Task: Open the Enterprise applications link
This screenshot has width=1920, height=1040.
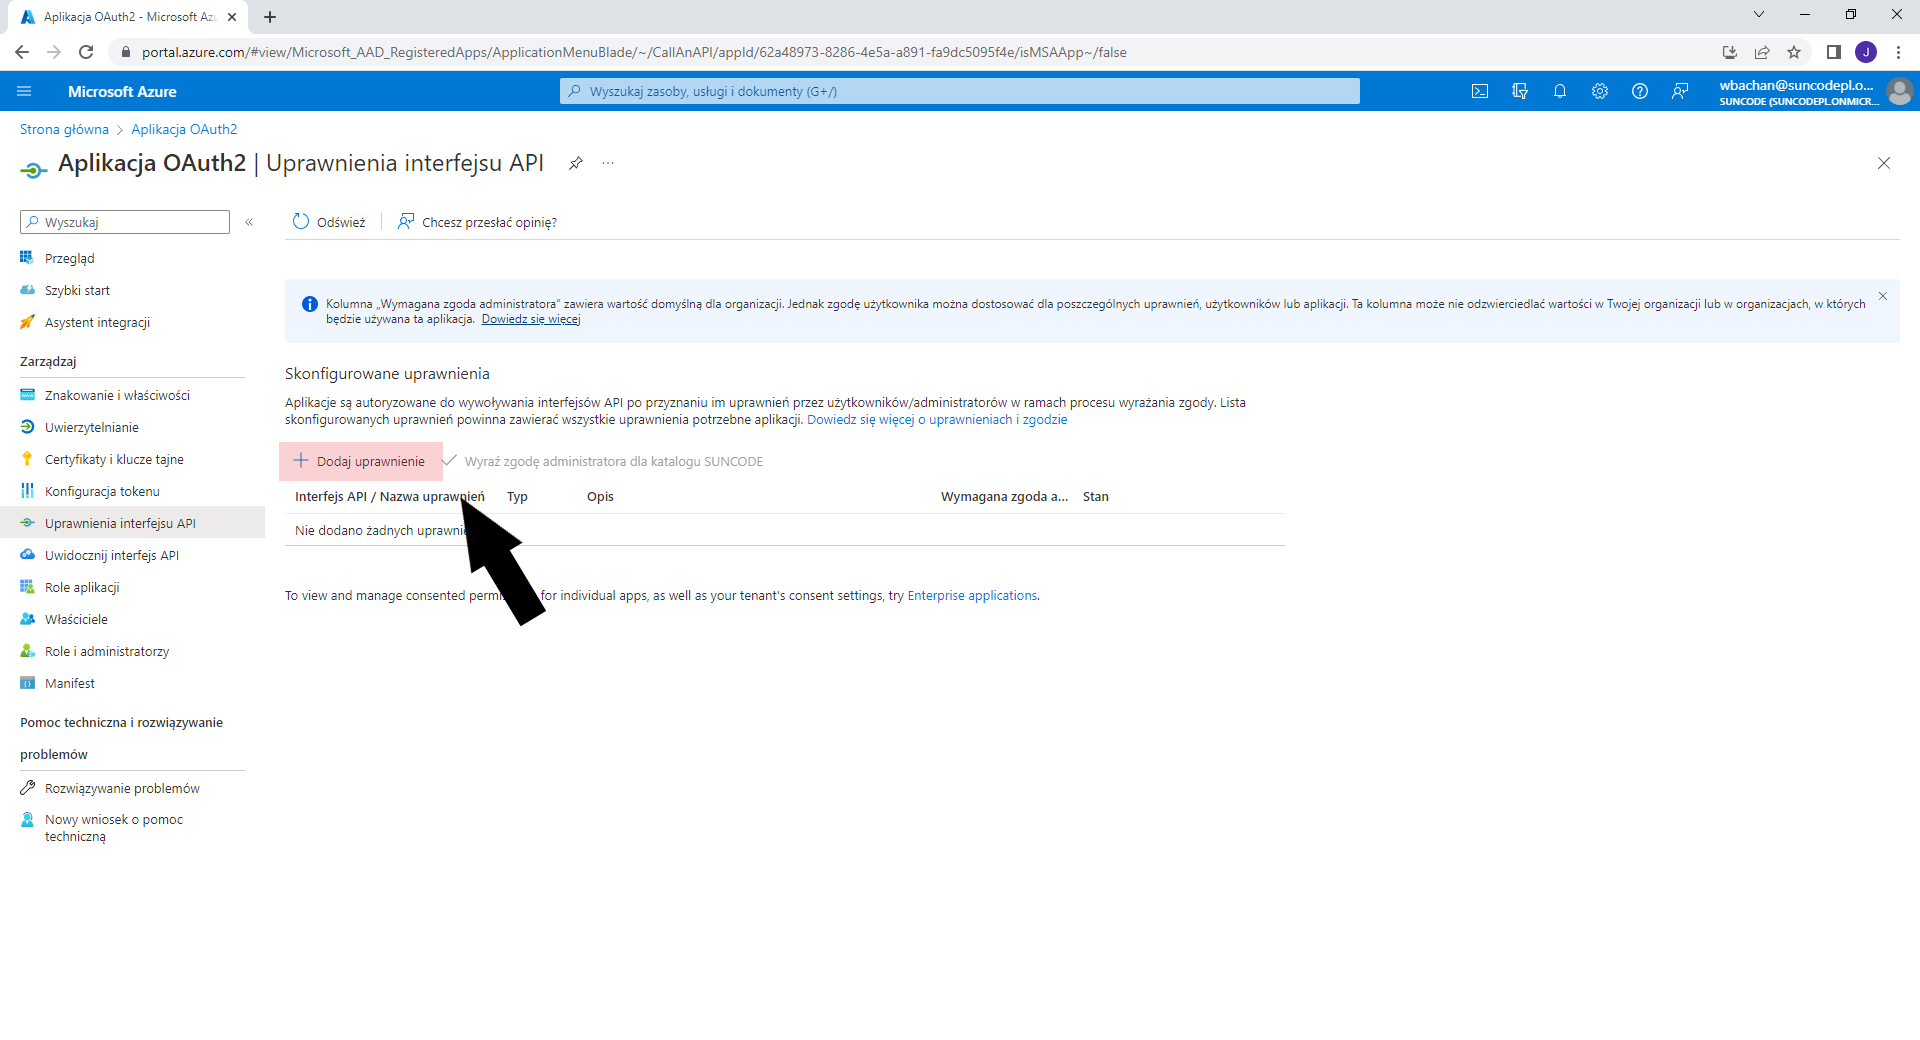Action: pos(972,595)
